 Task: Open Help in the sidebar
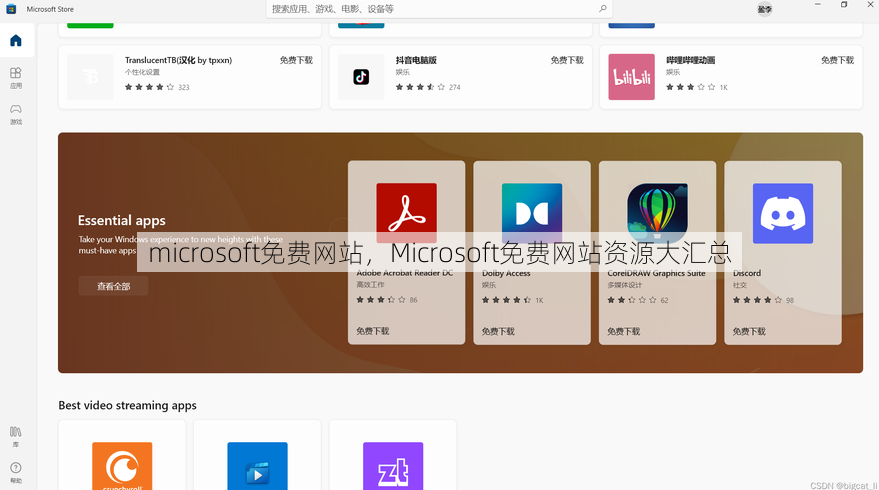point(16,472)
